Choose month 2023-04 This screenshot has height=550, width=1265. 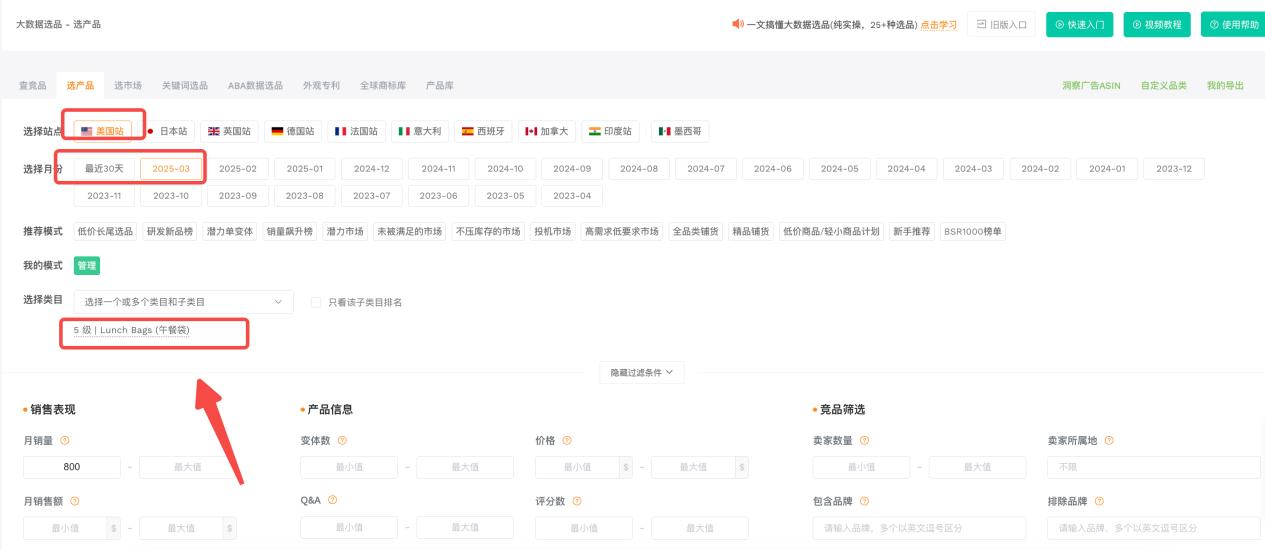coord(571,196)
